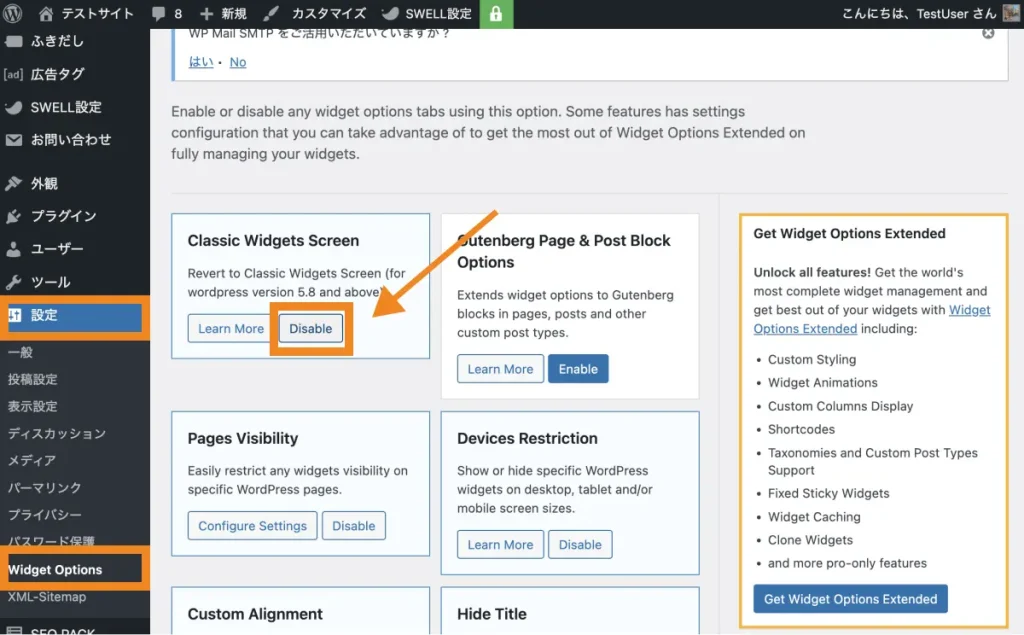Click the プラグイン plugin icon
This screenshot has height=635, width=1024.
[x=14, y=217]
